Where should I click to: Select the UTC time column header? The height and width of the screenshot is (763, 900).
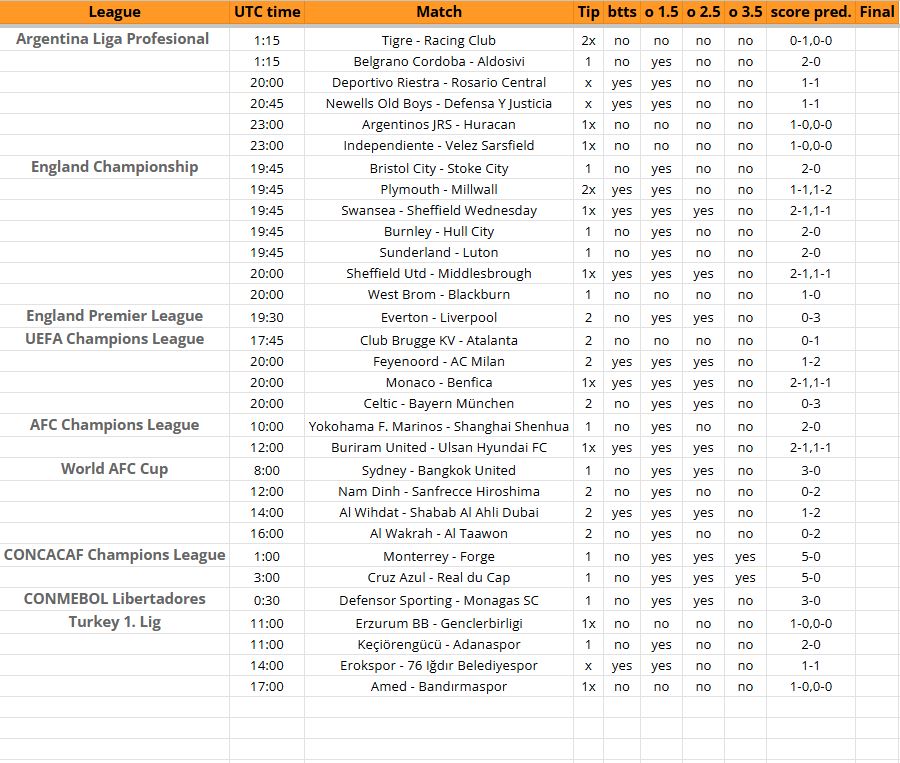pos(267,12)
